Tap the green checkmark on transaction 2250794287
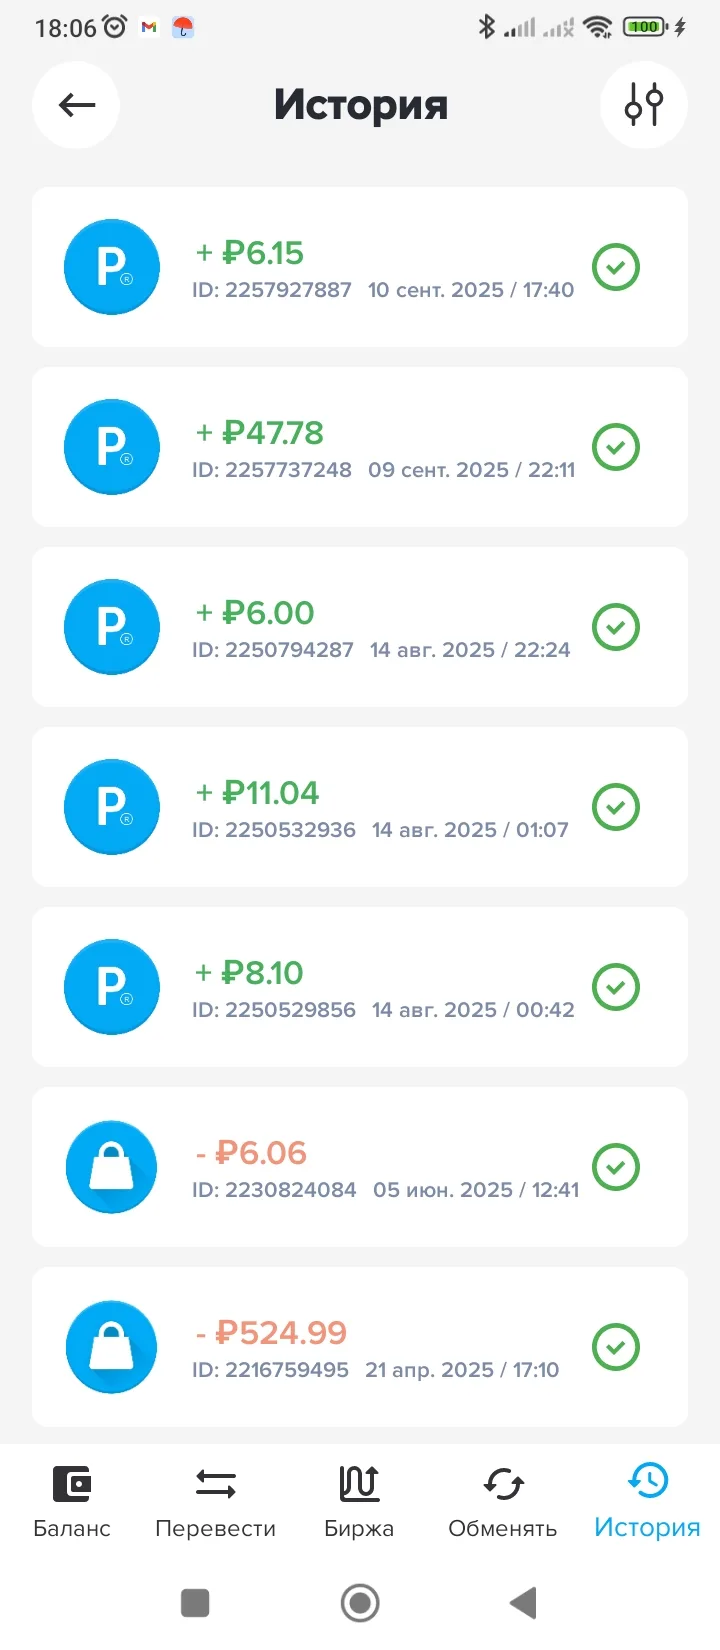This screenshot has width=720, height=1650. click(616, 627)
